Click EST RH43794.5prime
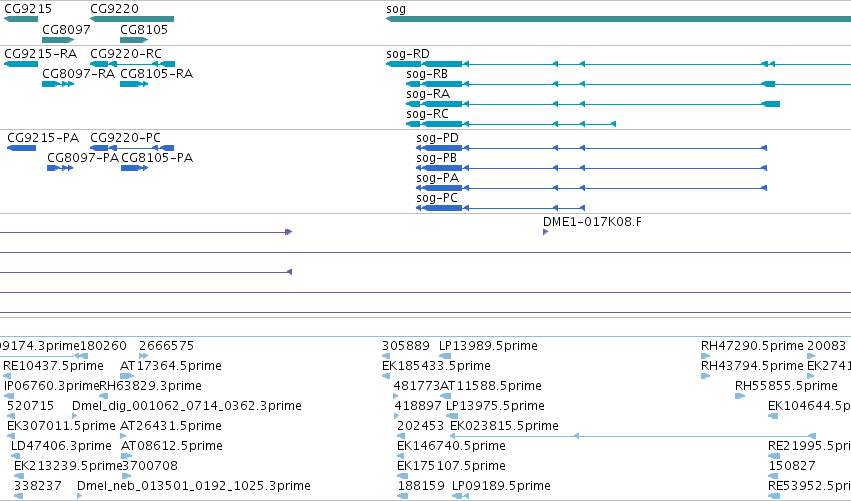 [x=752, y=366]
